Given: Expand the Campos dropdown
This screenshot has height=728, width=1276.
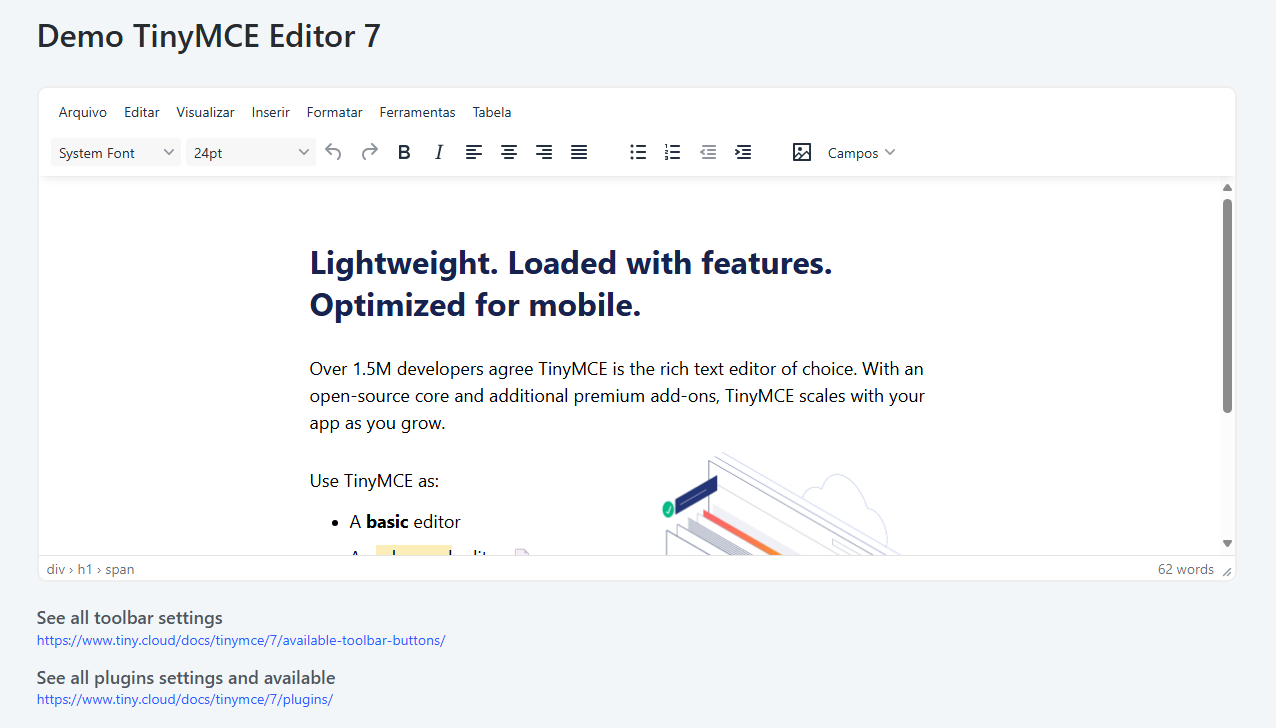Looking at the screenshot, I should click(860, 152).
